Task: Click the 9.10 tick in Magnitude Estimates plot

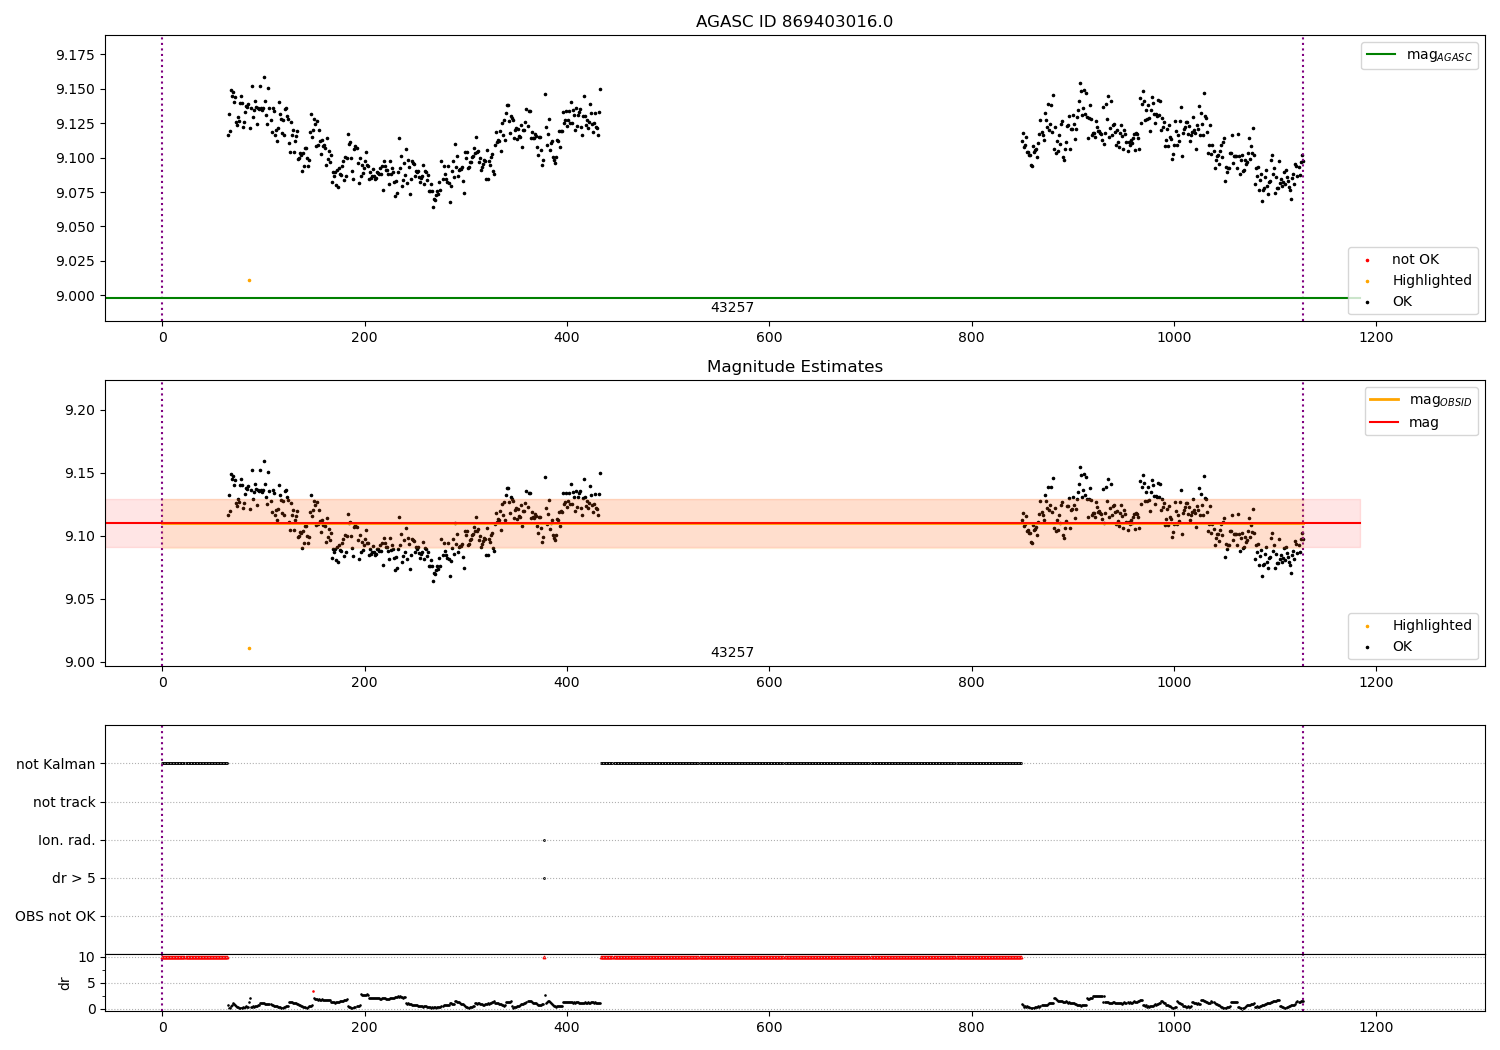Action: 80,536
